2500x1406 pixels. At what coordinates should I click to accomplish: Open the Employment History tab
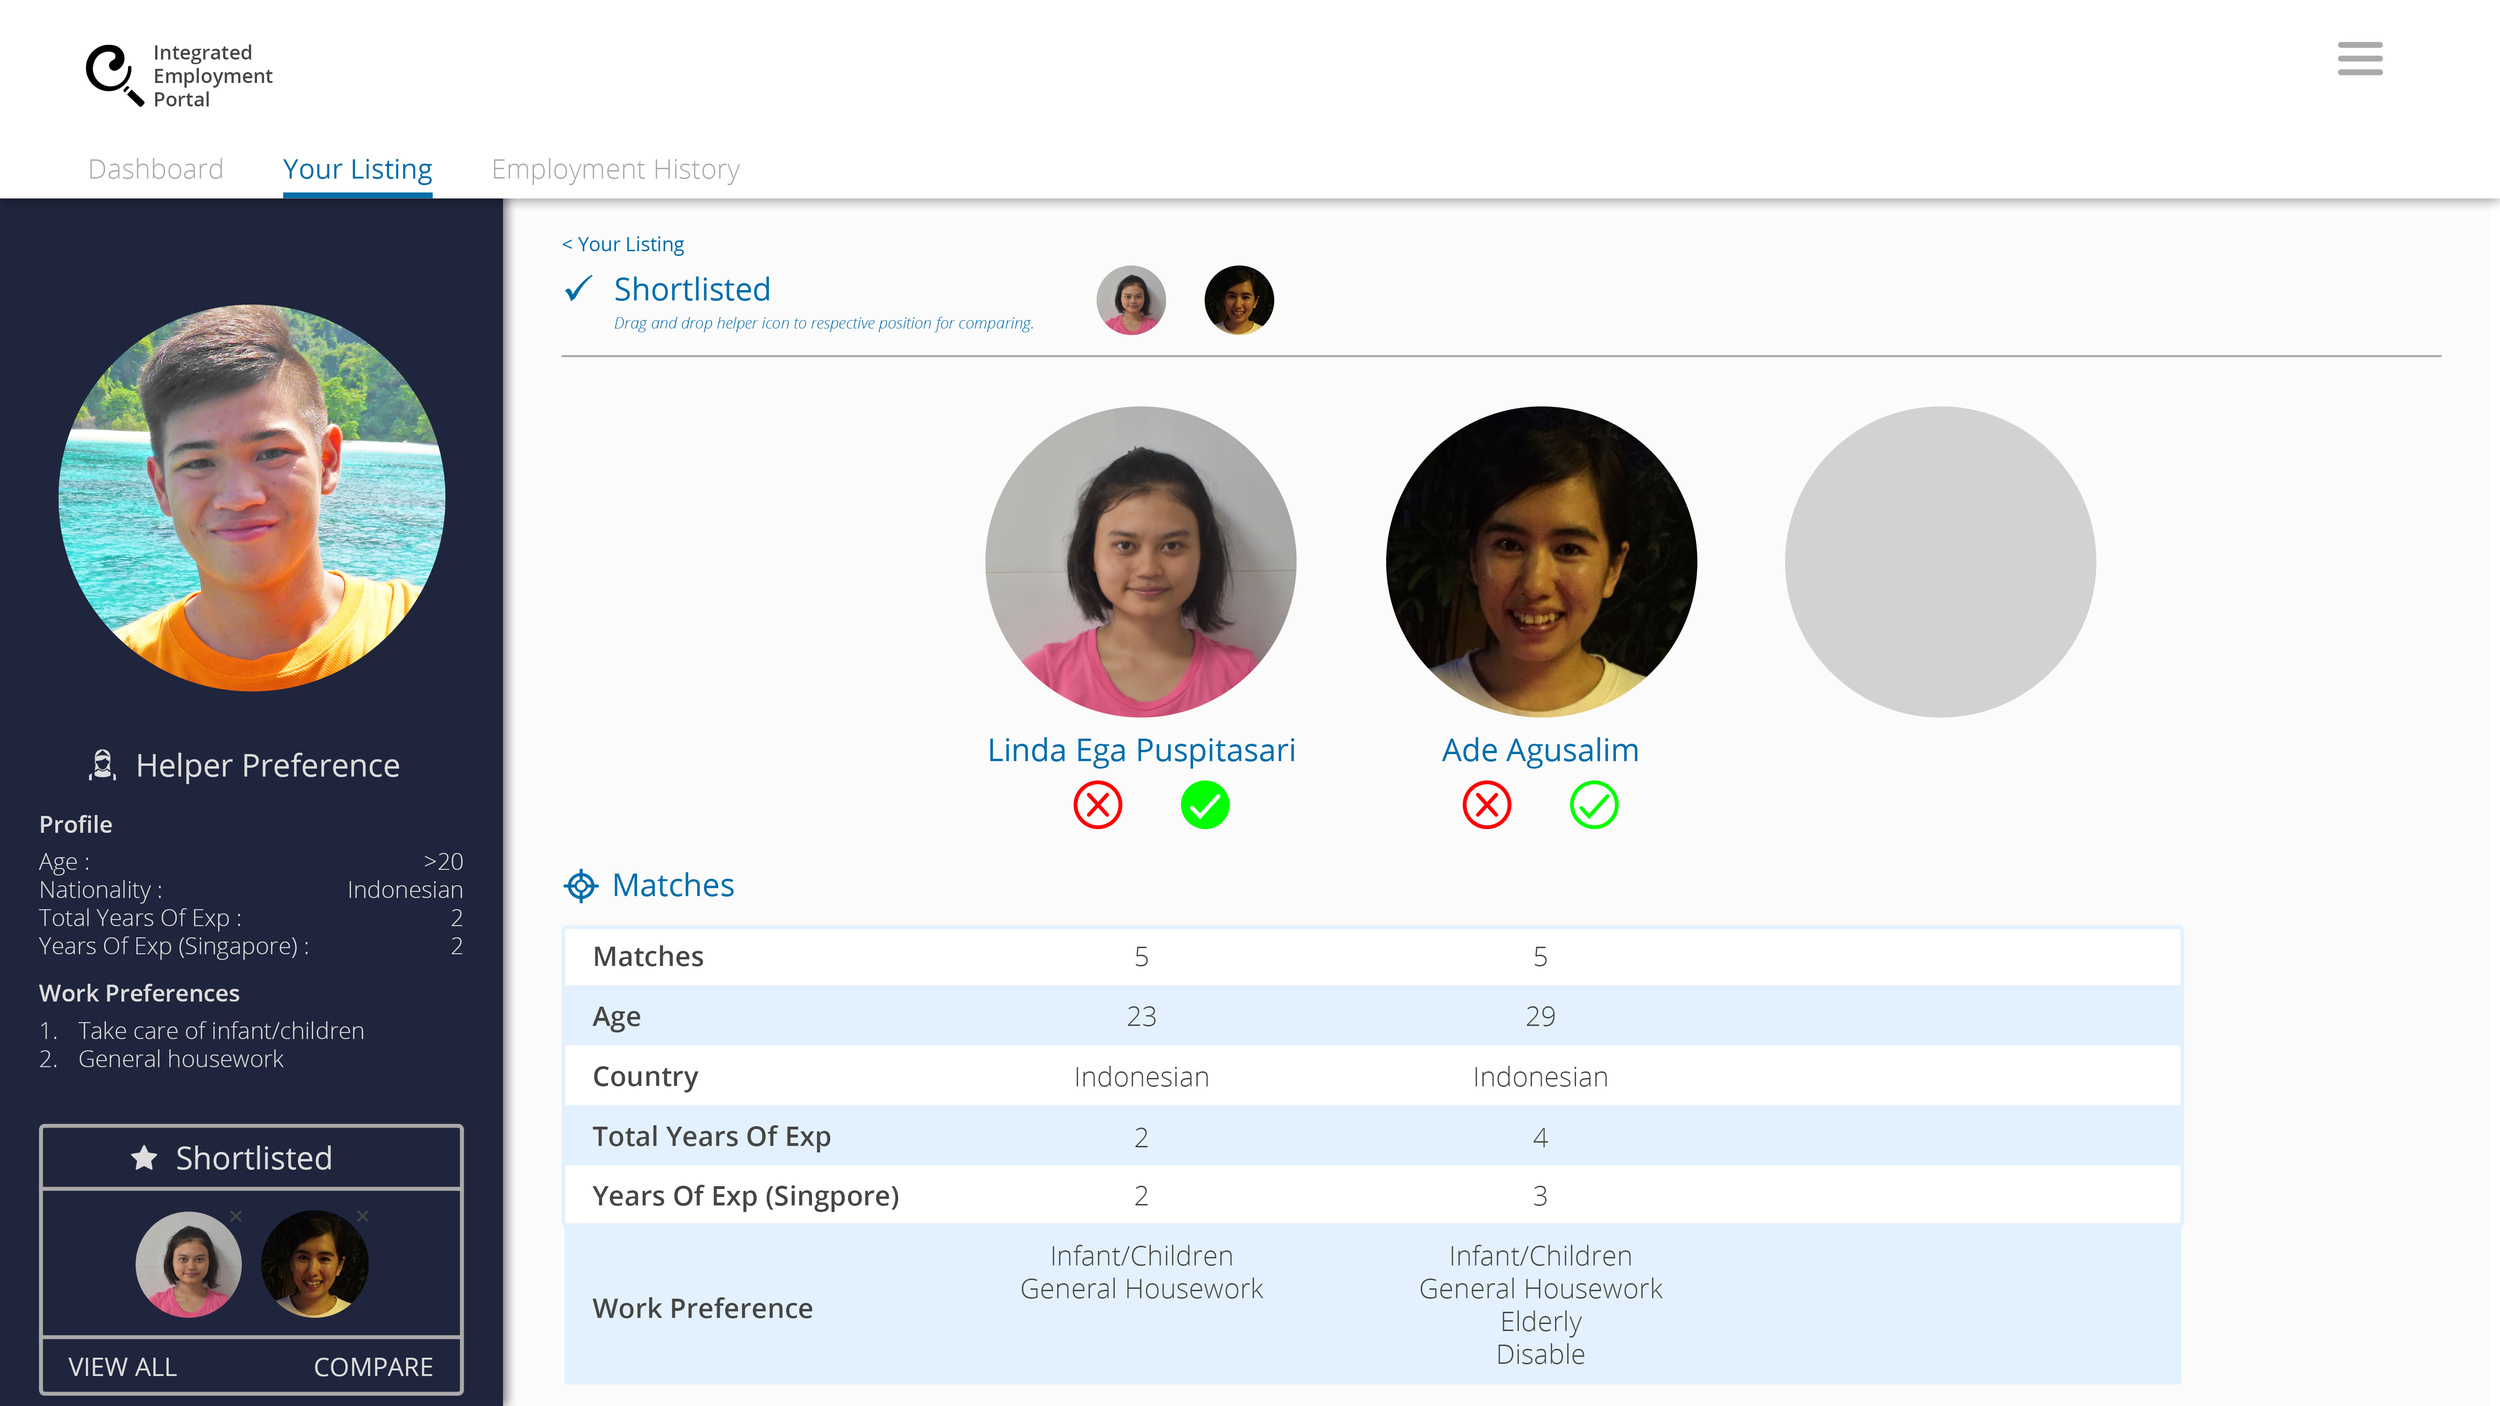[x=616, y=170]
